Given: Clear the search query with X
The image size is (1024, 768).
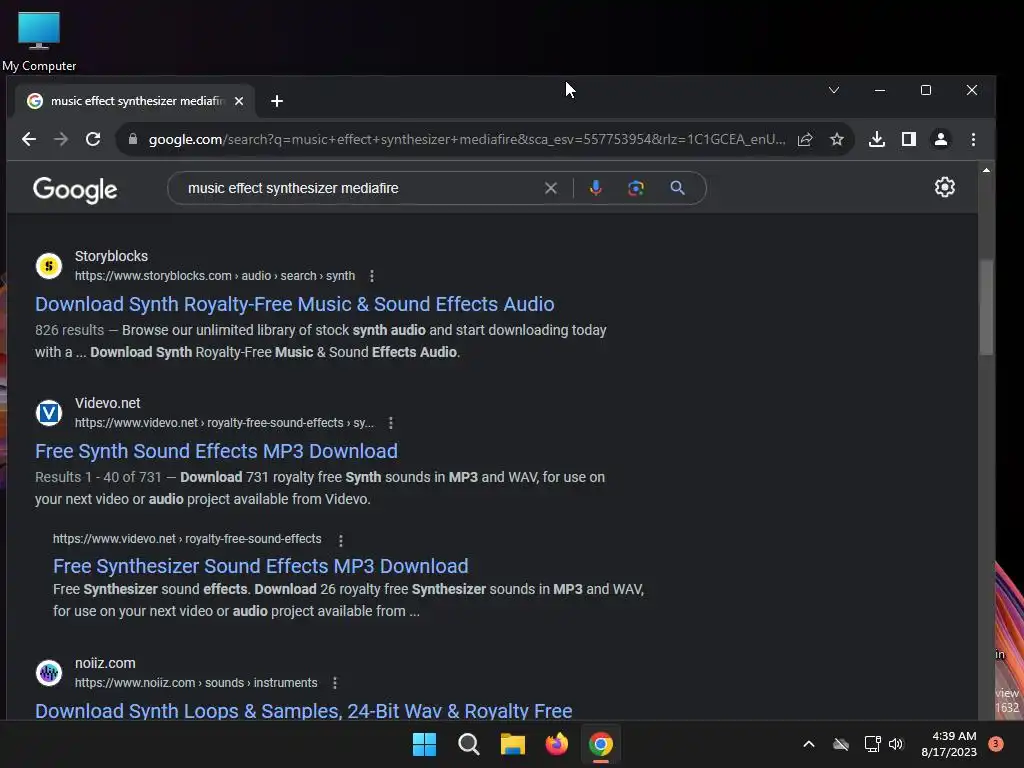Looking at the screenshot, I should click(x=551, y=188).
